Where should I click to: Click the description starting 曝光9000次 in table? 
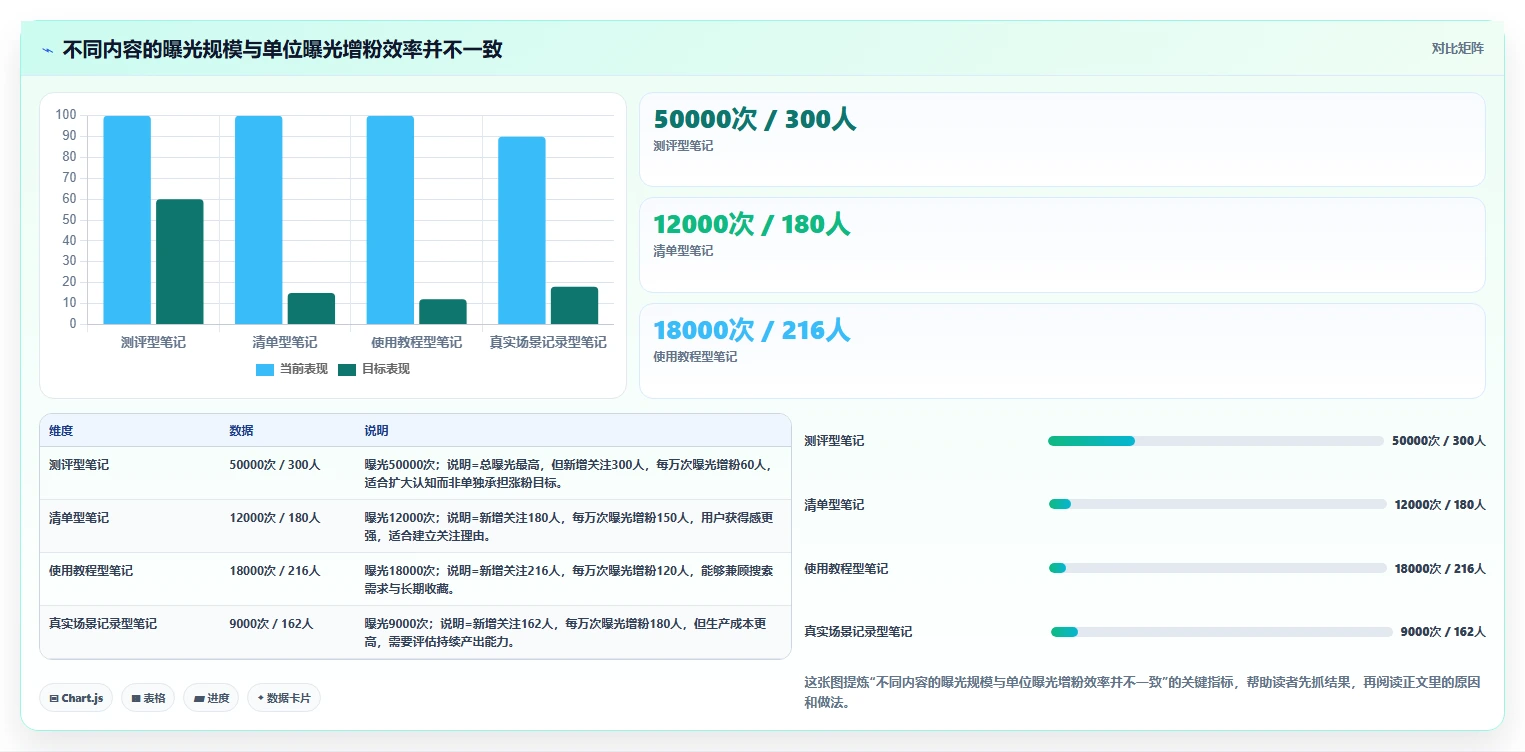566,632
